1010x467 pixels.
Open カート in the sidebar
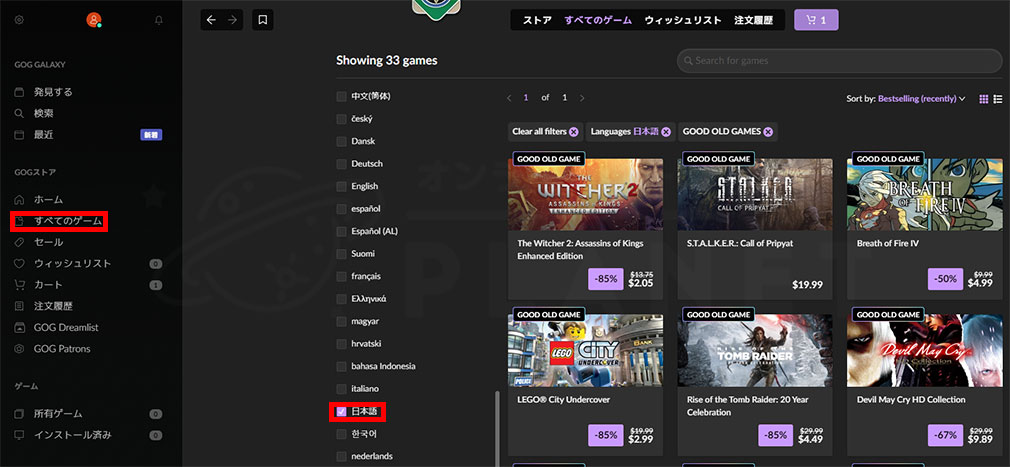pos(48,285)
